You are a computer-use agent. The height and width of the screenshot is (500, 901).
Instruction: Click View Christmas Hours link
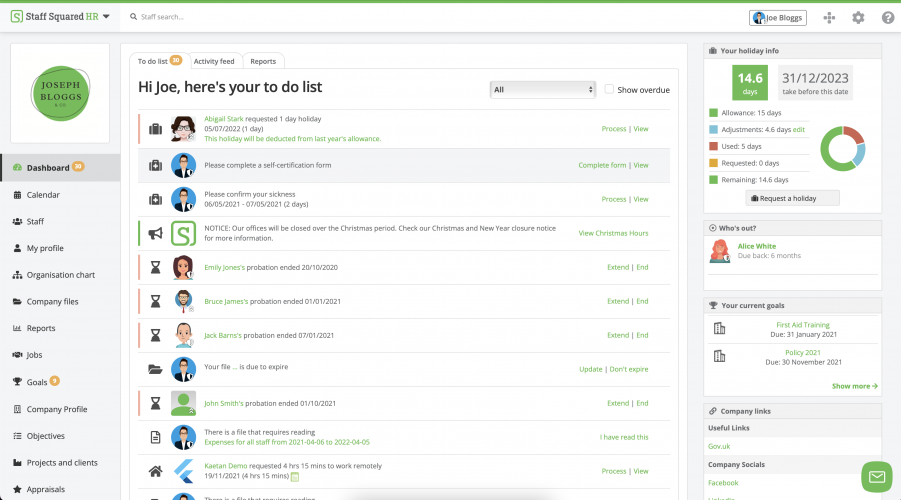613,233
